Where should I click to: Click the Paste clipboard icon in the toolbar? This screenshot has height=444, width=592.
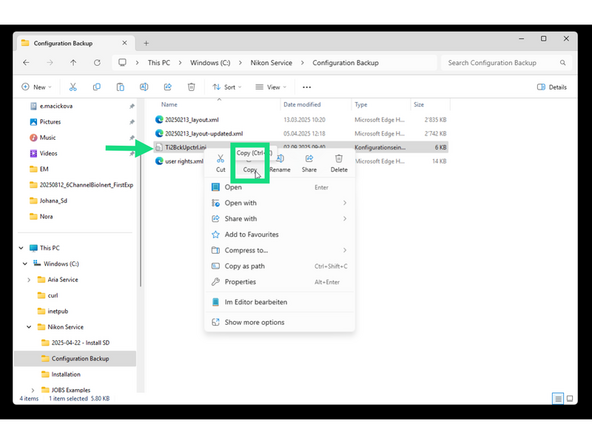tap(120, 87)
